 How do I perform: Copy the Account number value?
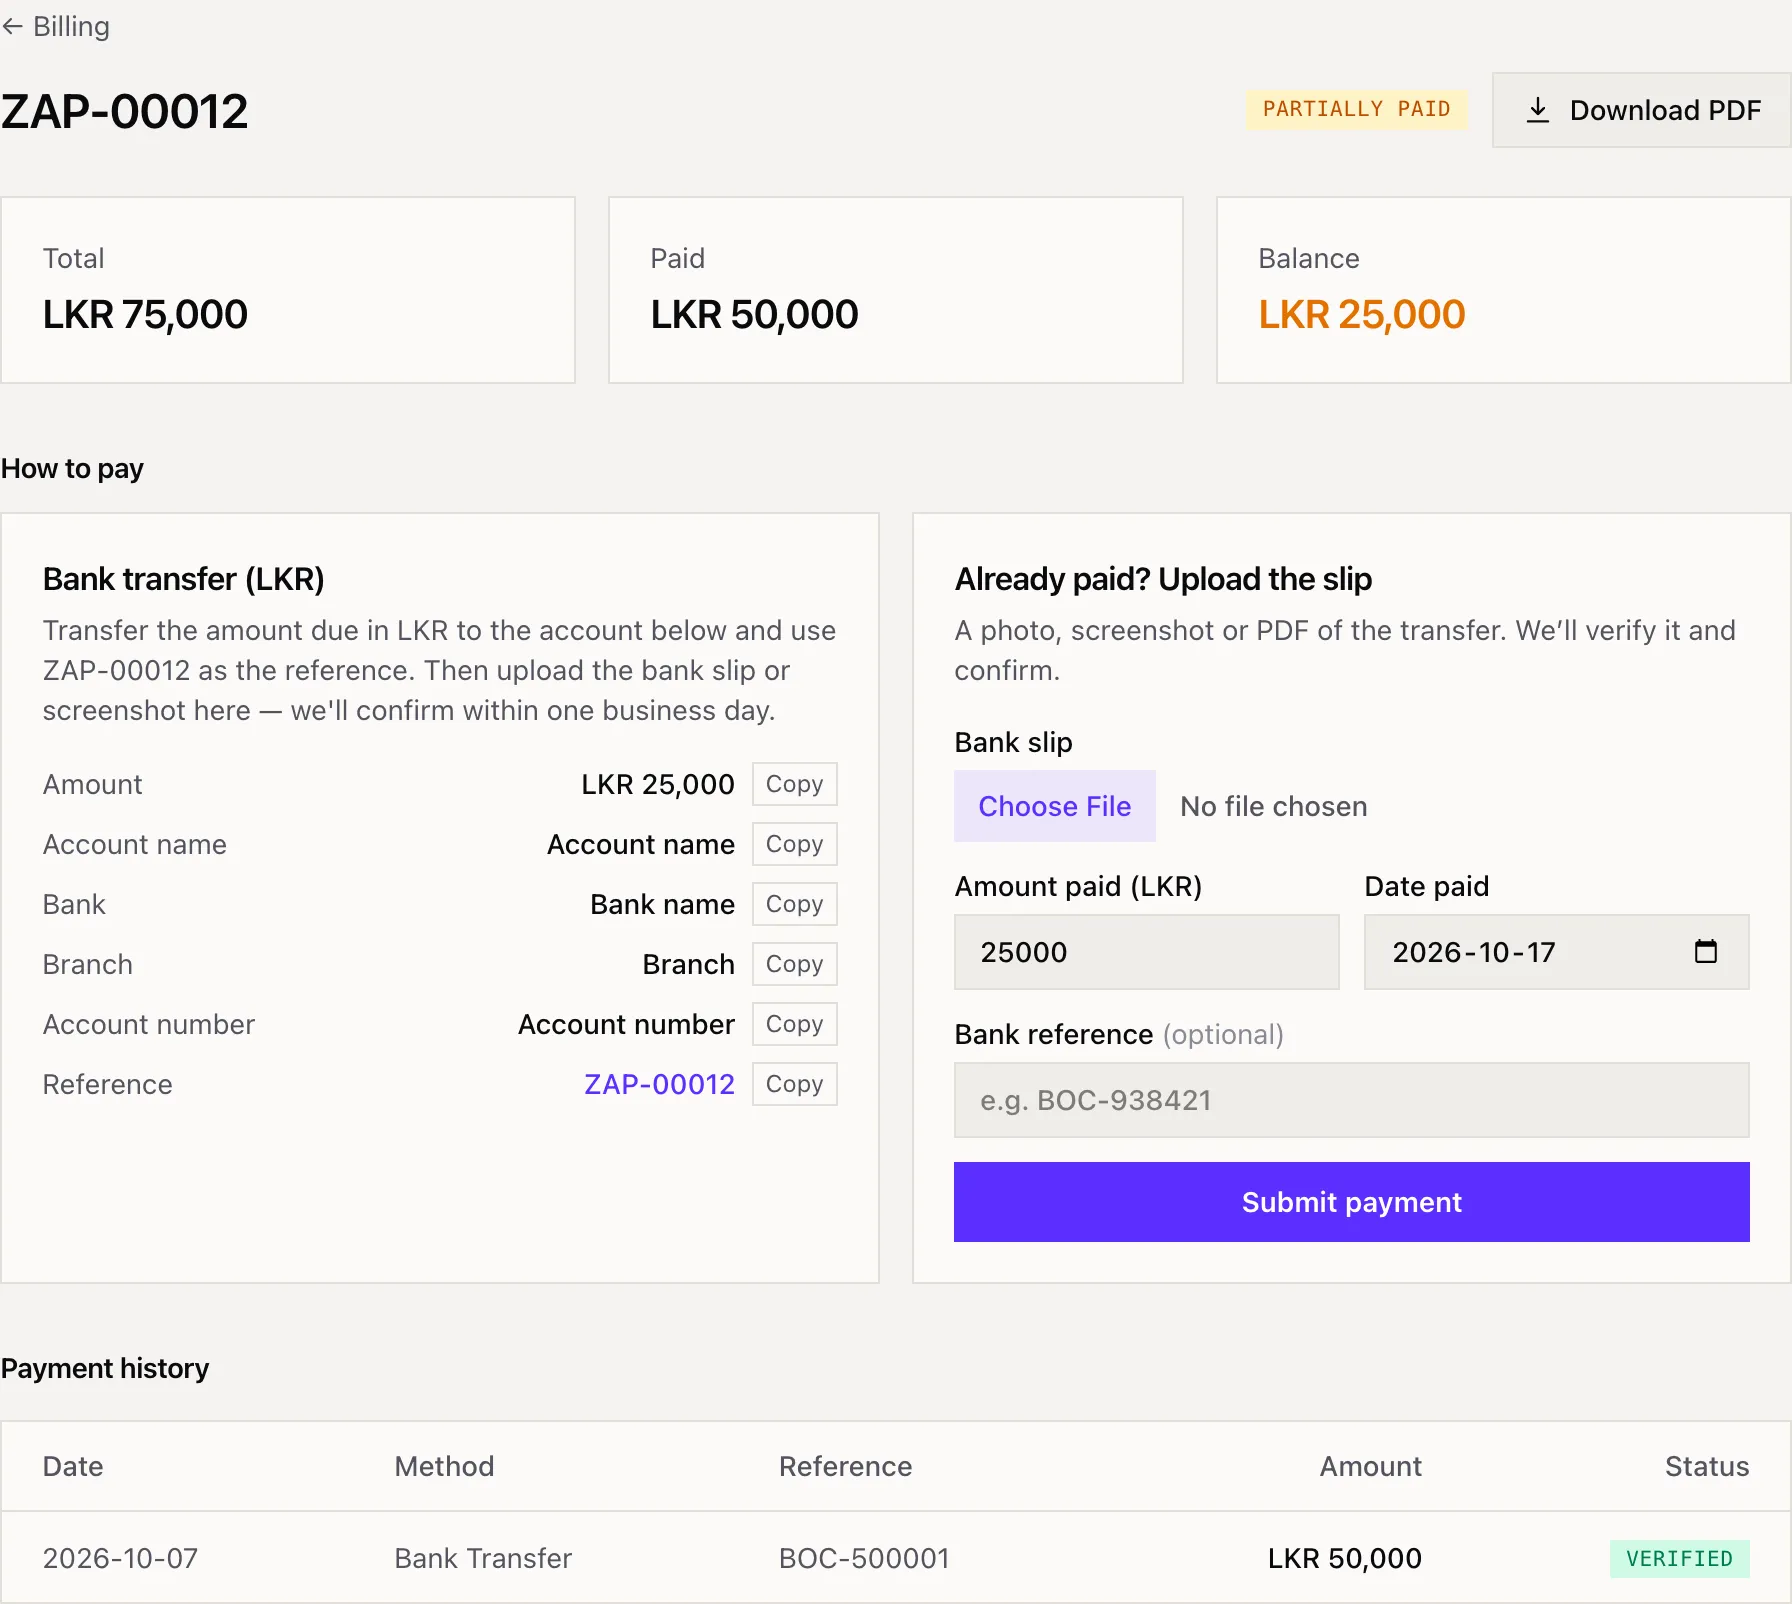click(x=794, y=1024)
